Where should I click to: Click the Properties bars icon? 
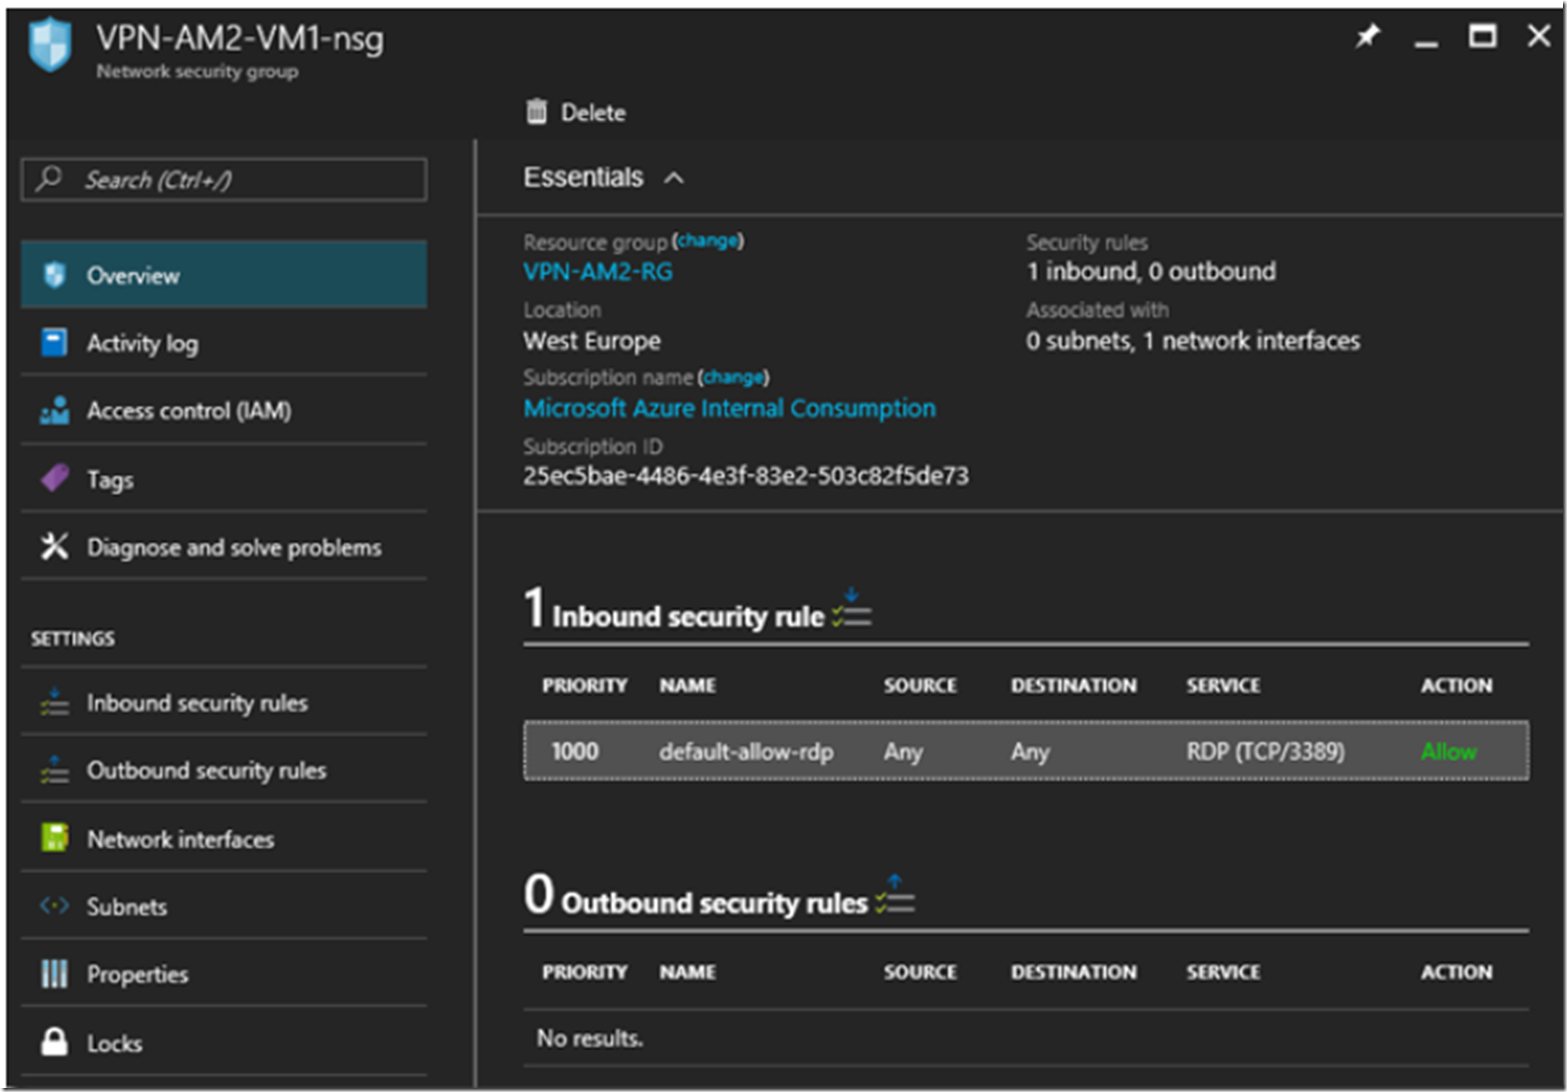(x=54, y=973)
